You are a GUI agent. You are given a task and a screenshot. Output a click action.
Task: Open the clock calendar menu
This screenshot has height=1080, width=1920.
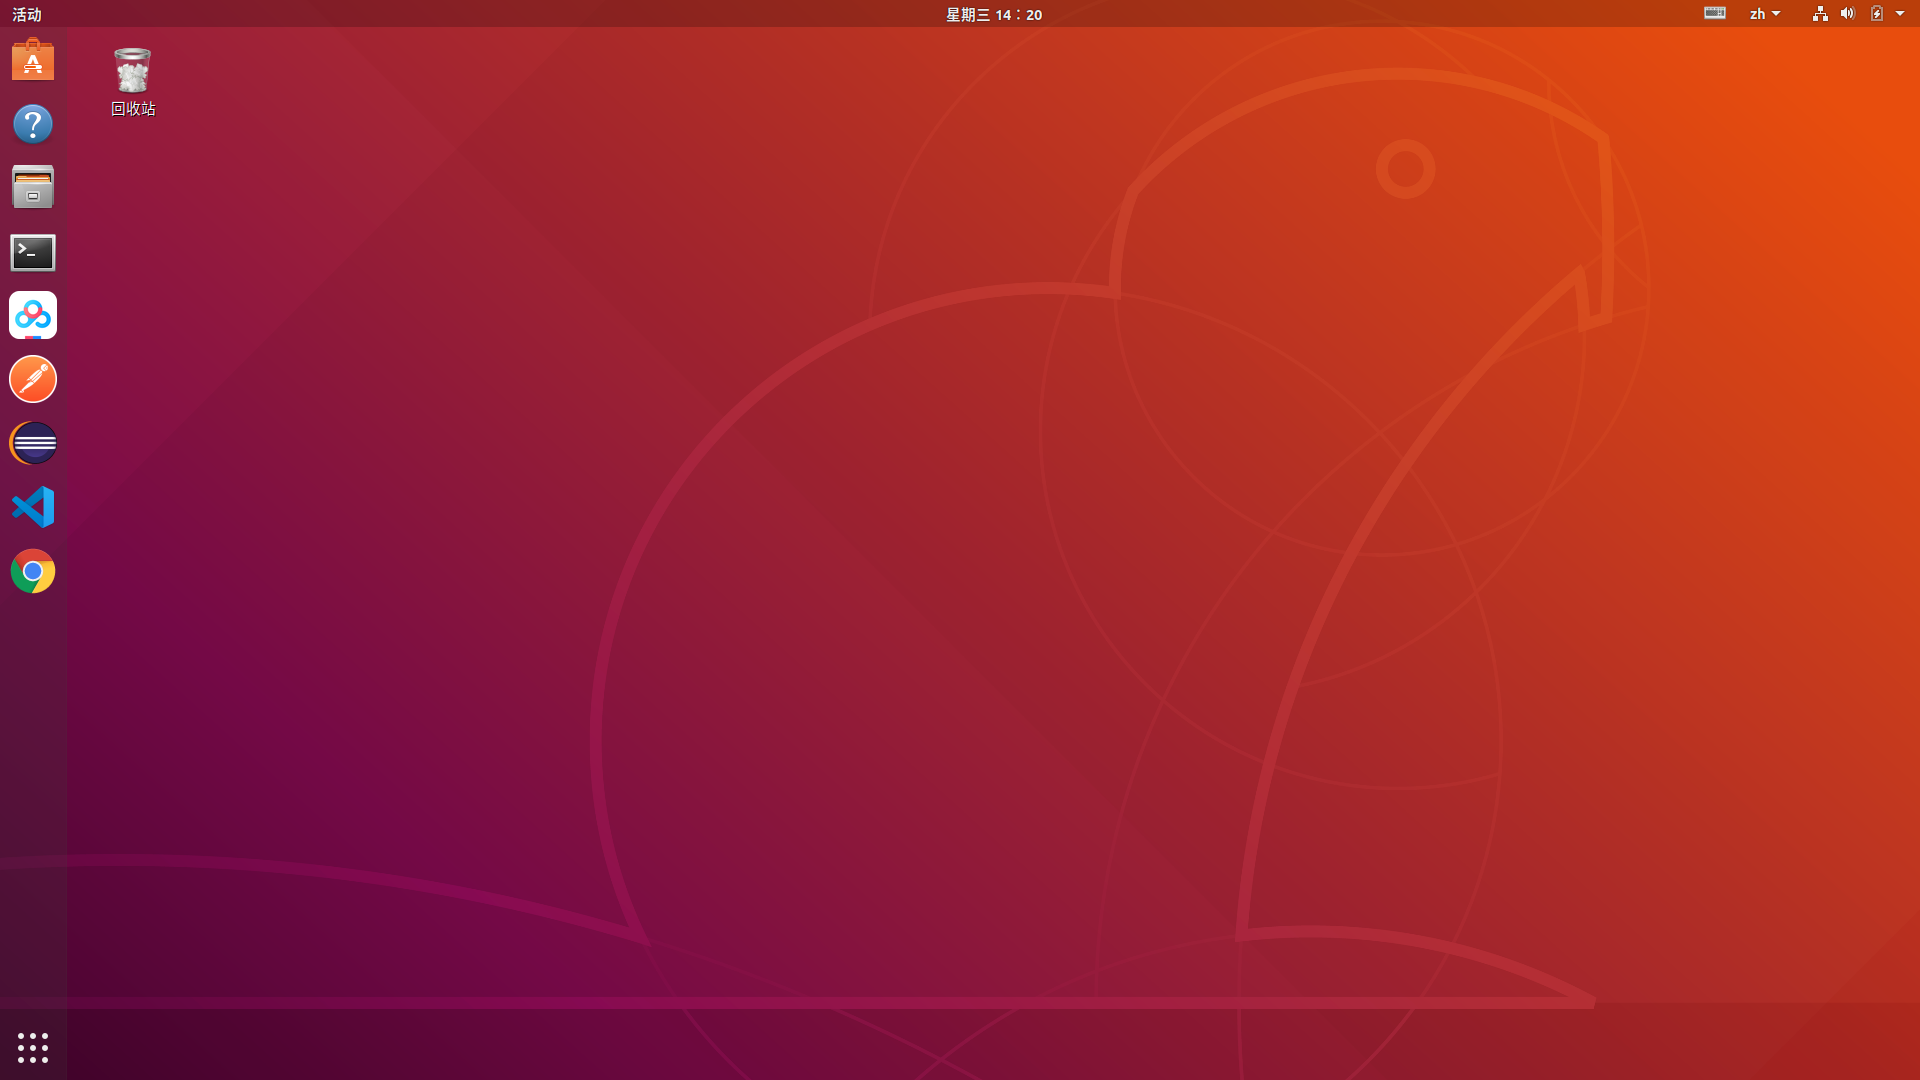(993, 14)
